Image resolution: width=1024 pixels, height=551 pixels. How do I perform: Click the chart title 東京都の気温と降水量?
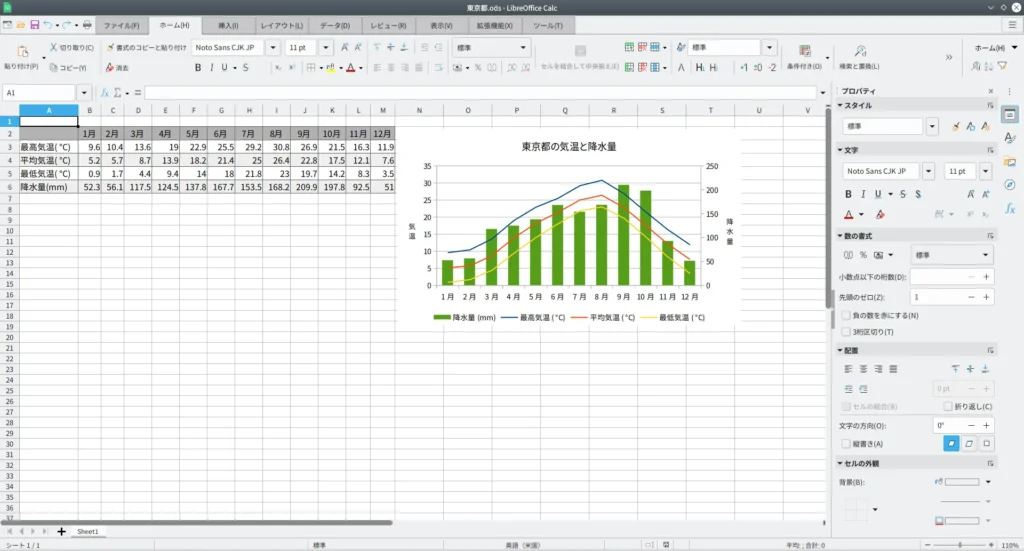pyautogui.click(x=569, y=146)
